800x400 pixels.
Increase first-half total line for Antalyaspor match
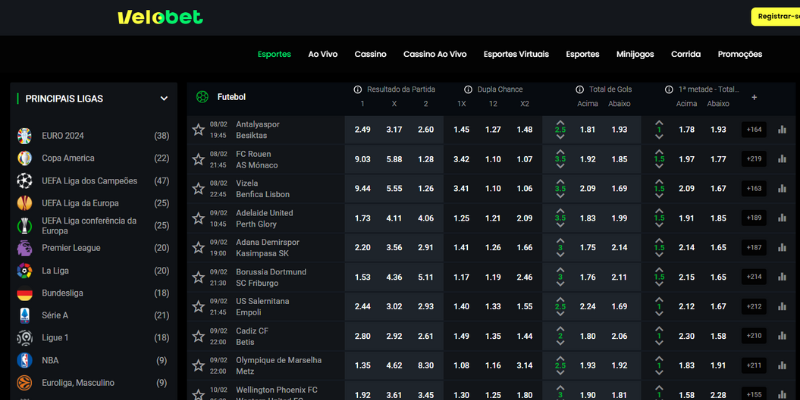coord(659,122)
